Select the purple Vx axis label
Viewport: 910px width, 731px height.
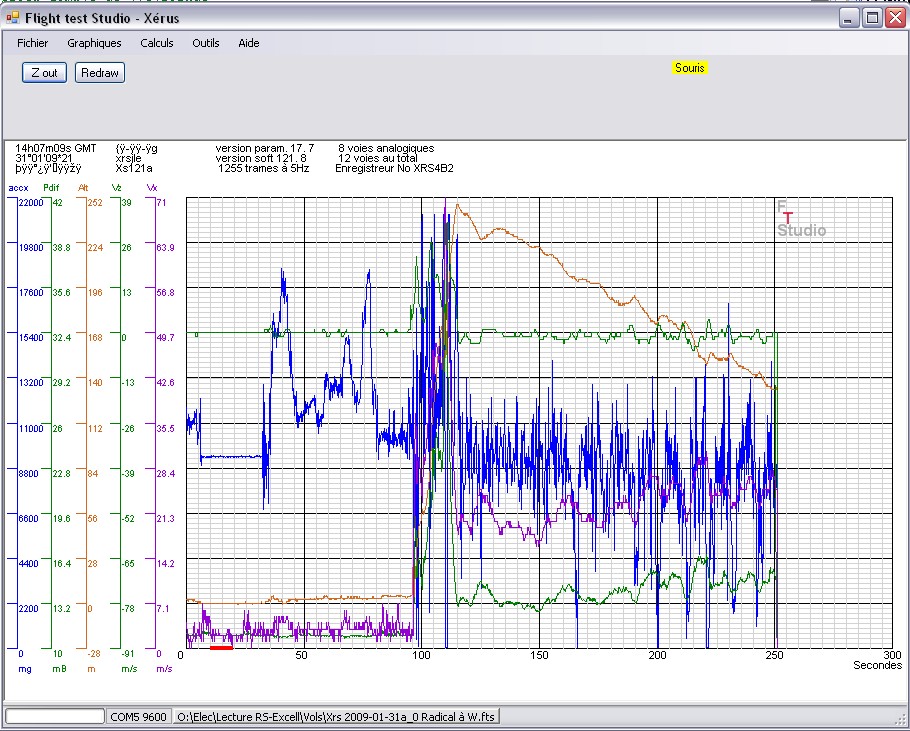[x=152, y=187]
